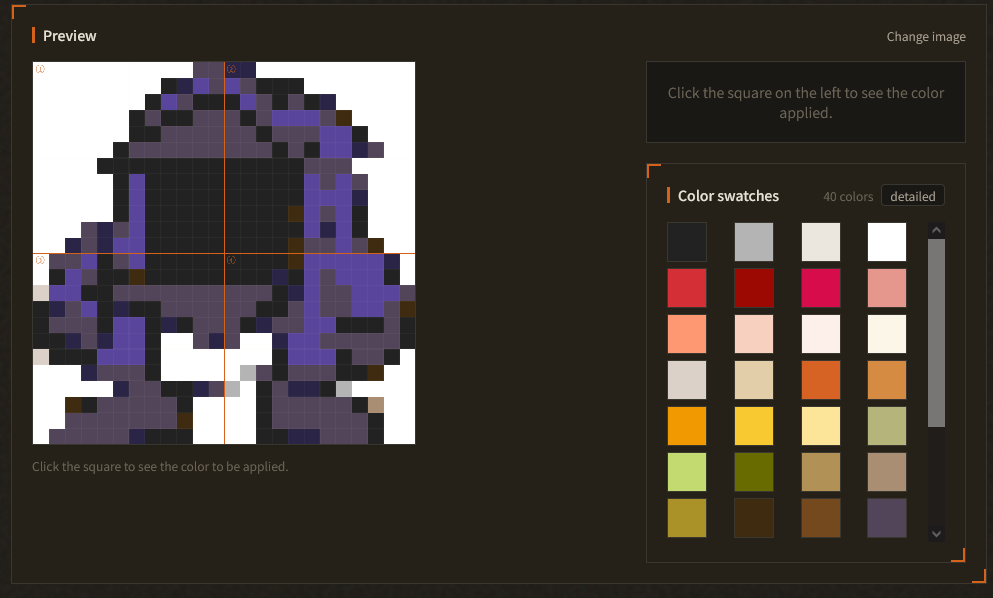Toggle the detailed swatches button

(913, 196)
